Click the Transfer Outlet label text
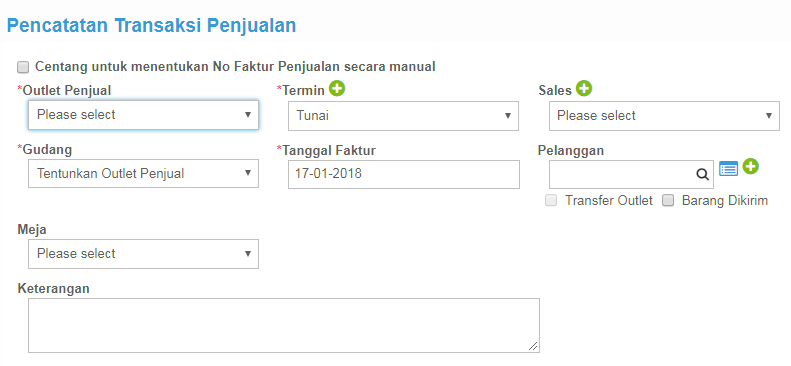 (x=608, y=201)
